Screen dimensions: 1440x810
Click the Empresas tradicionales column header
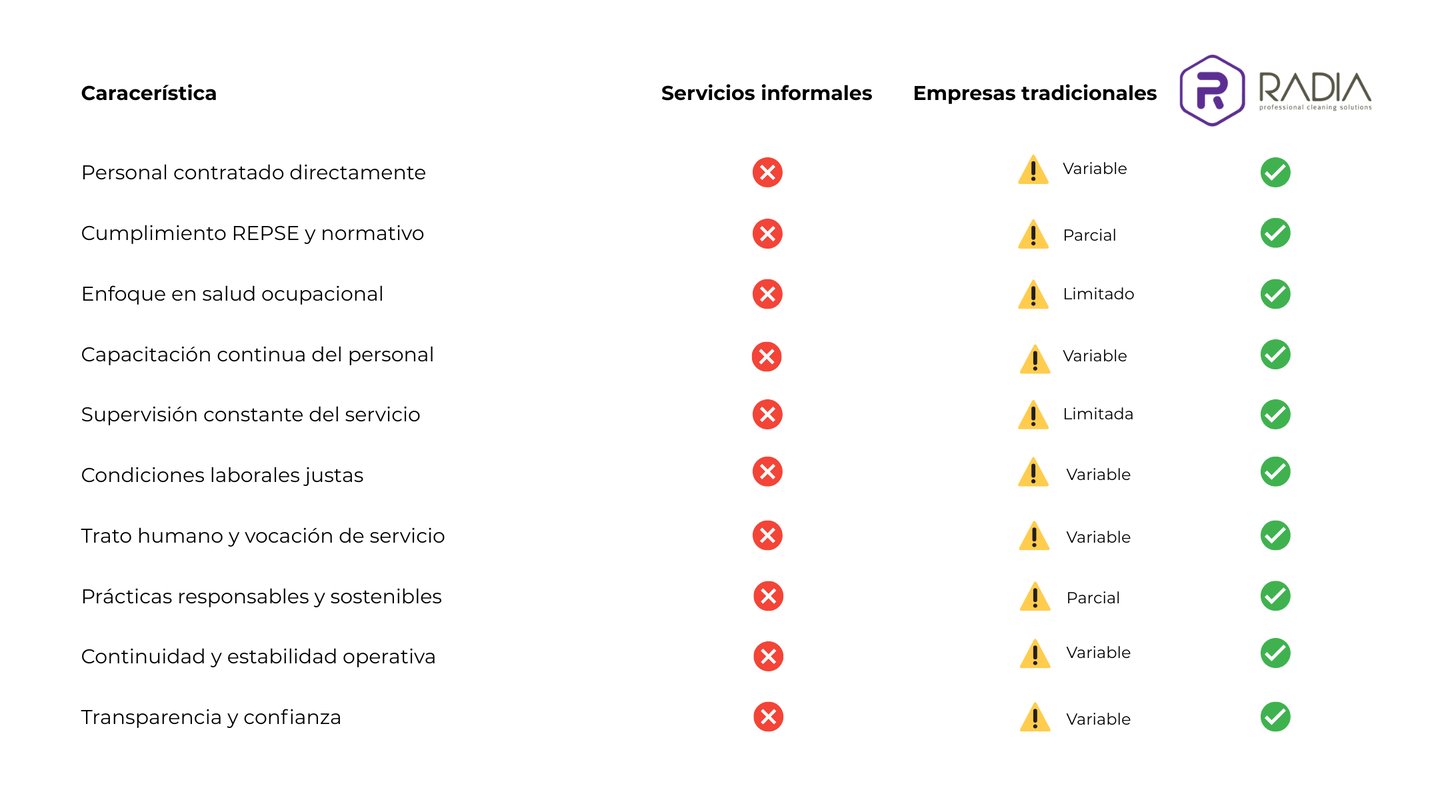[x=1034, y=93]
